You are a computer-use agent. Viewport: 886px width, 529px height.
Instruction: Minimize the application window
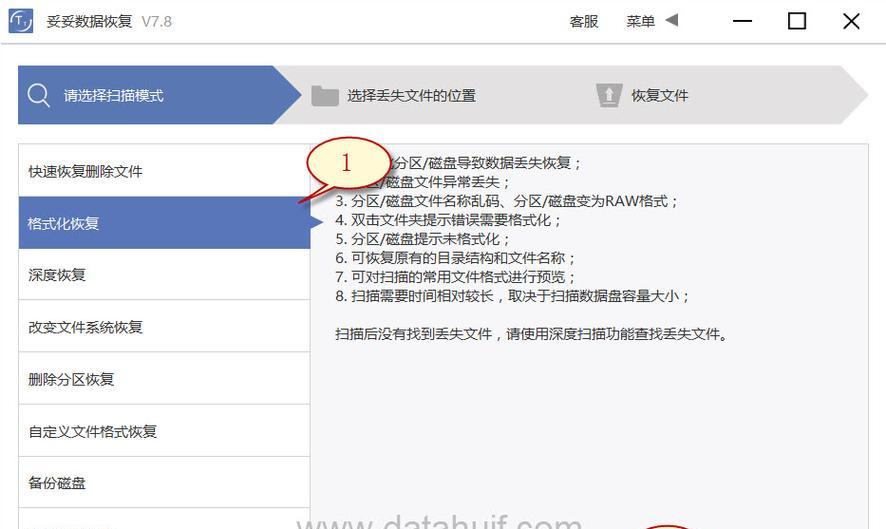742,21
